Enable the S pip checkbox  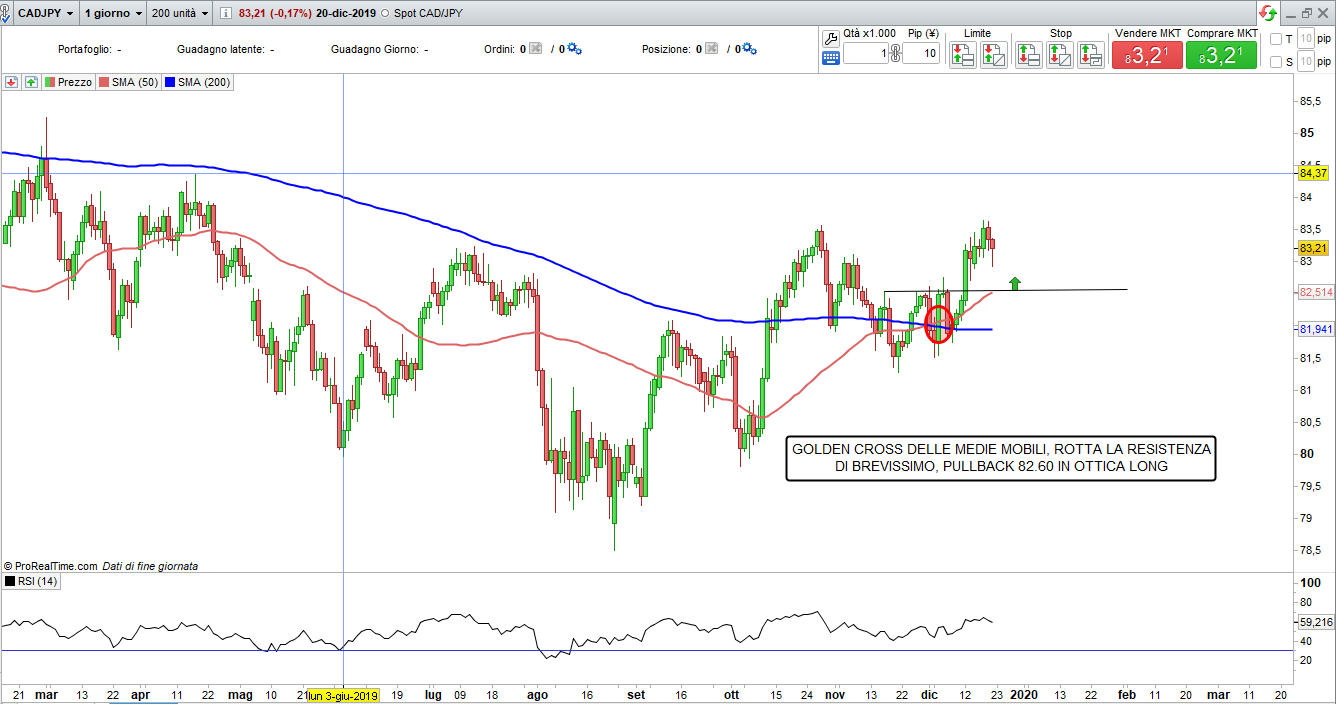1275,62
